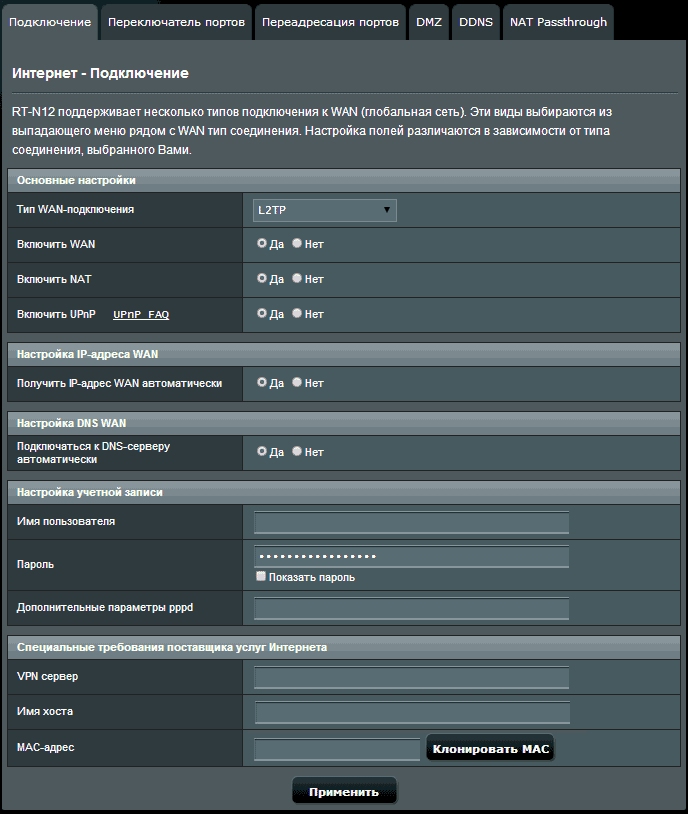This screenshot has width=688, height=814.
Task: Select 'Нет' for automatic DNS server connection
Action: tap(297, 452)
